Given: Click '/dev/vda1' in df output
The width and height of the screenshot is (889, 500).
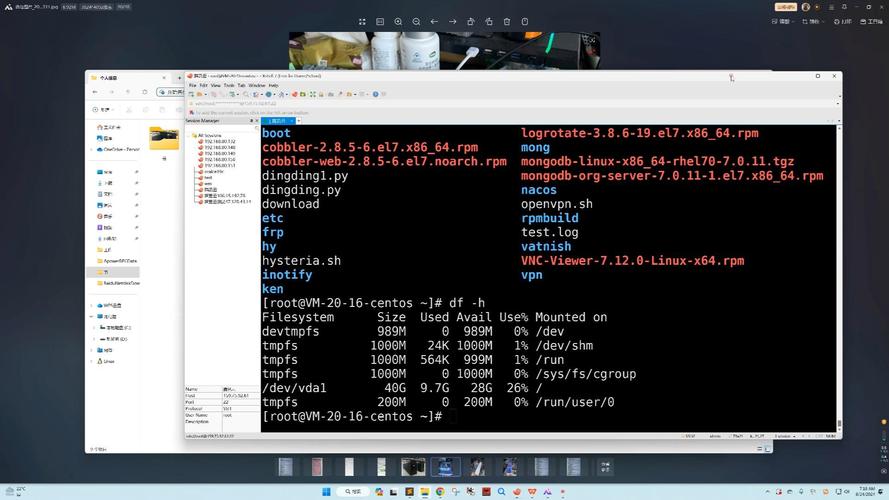Looking at the screenshot, I should pyautogui.click(x=294, y=388).
